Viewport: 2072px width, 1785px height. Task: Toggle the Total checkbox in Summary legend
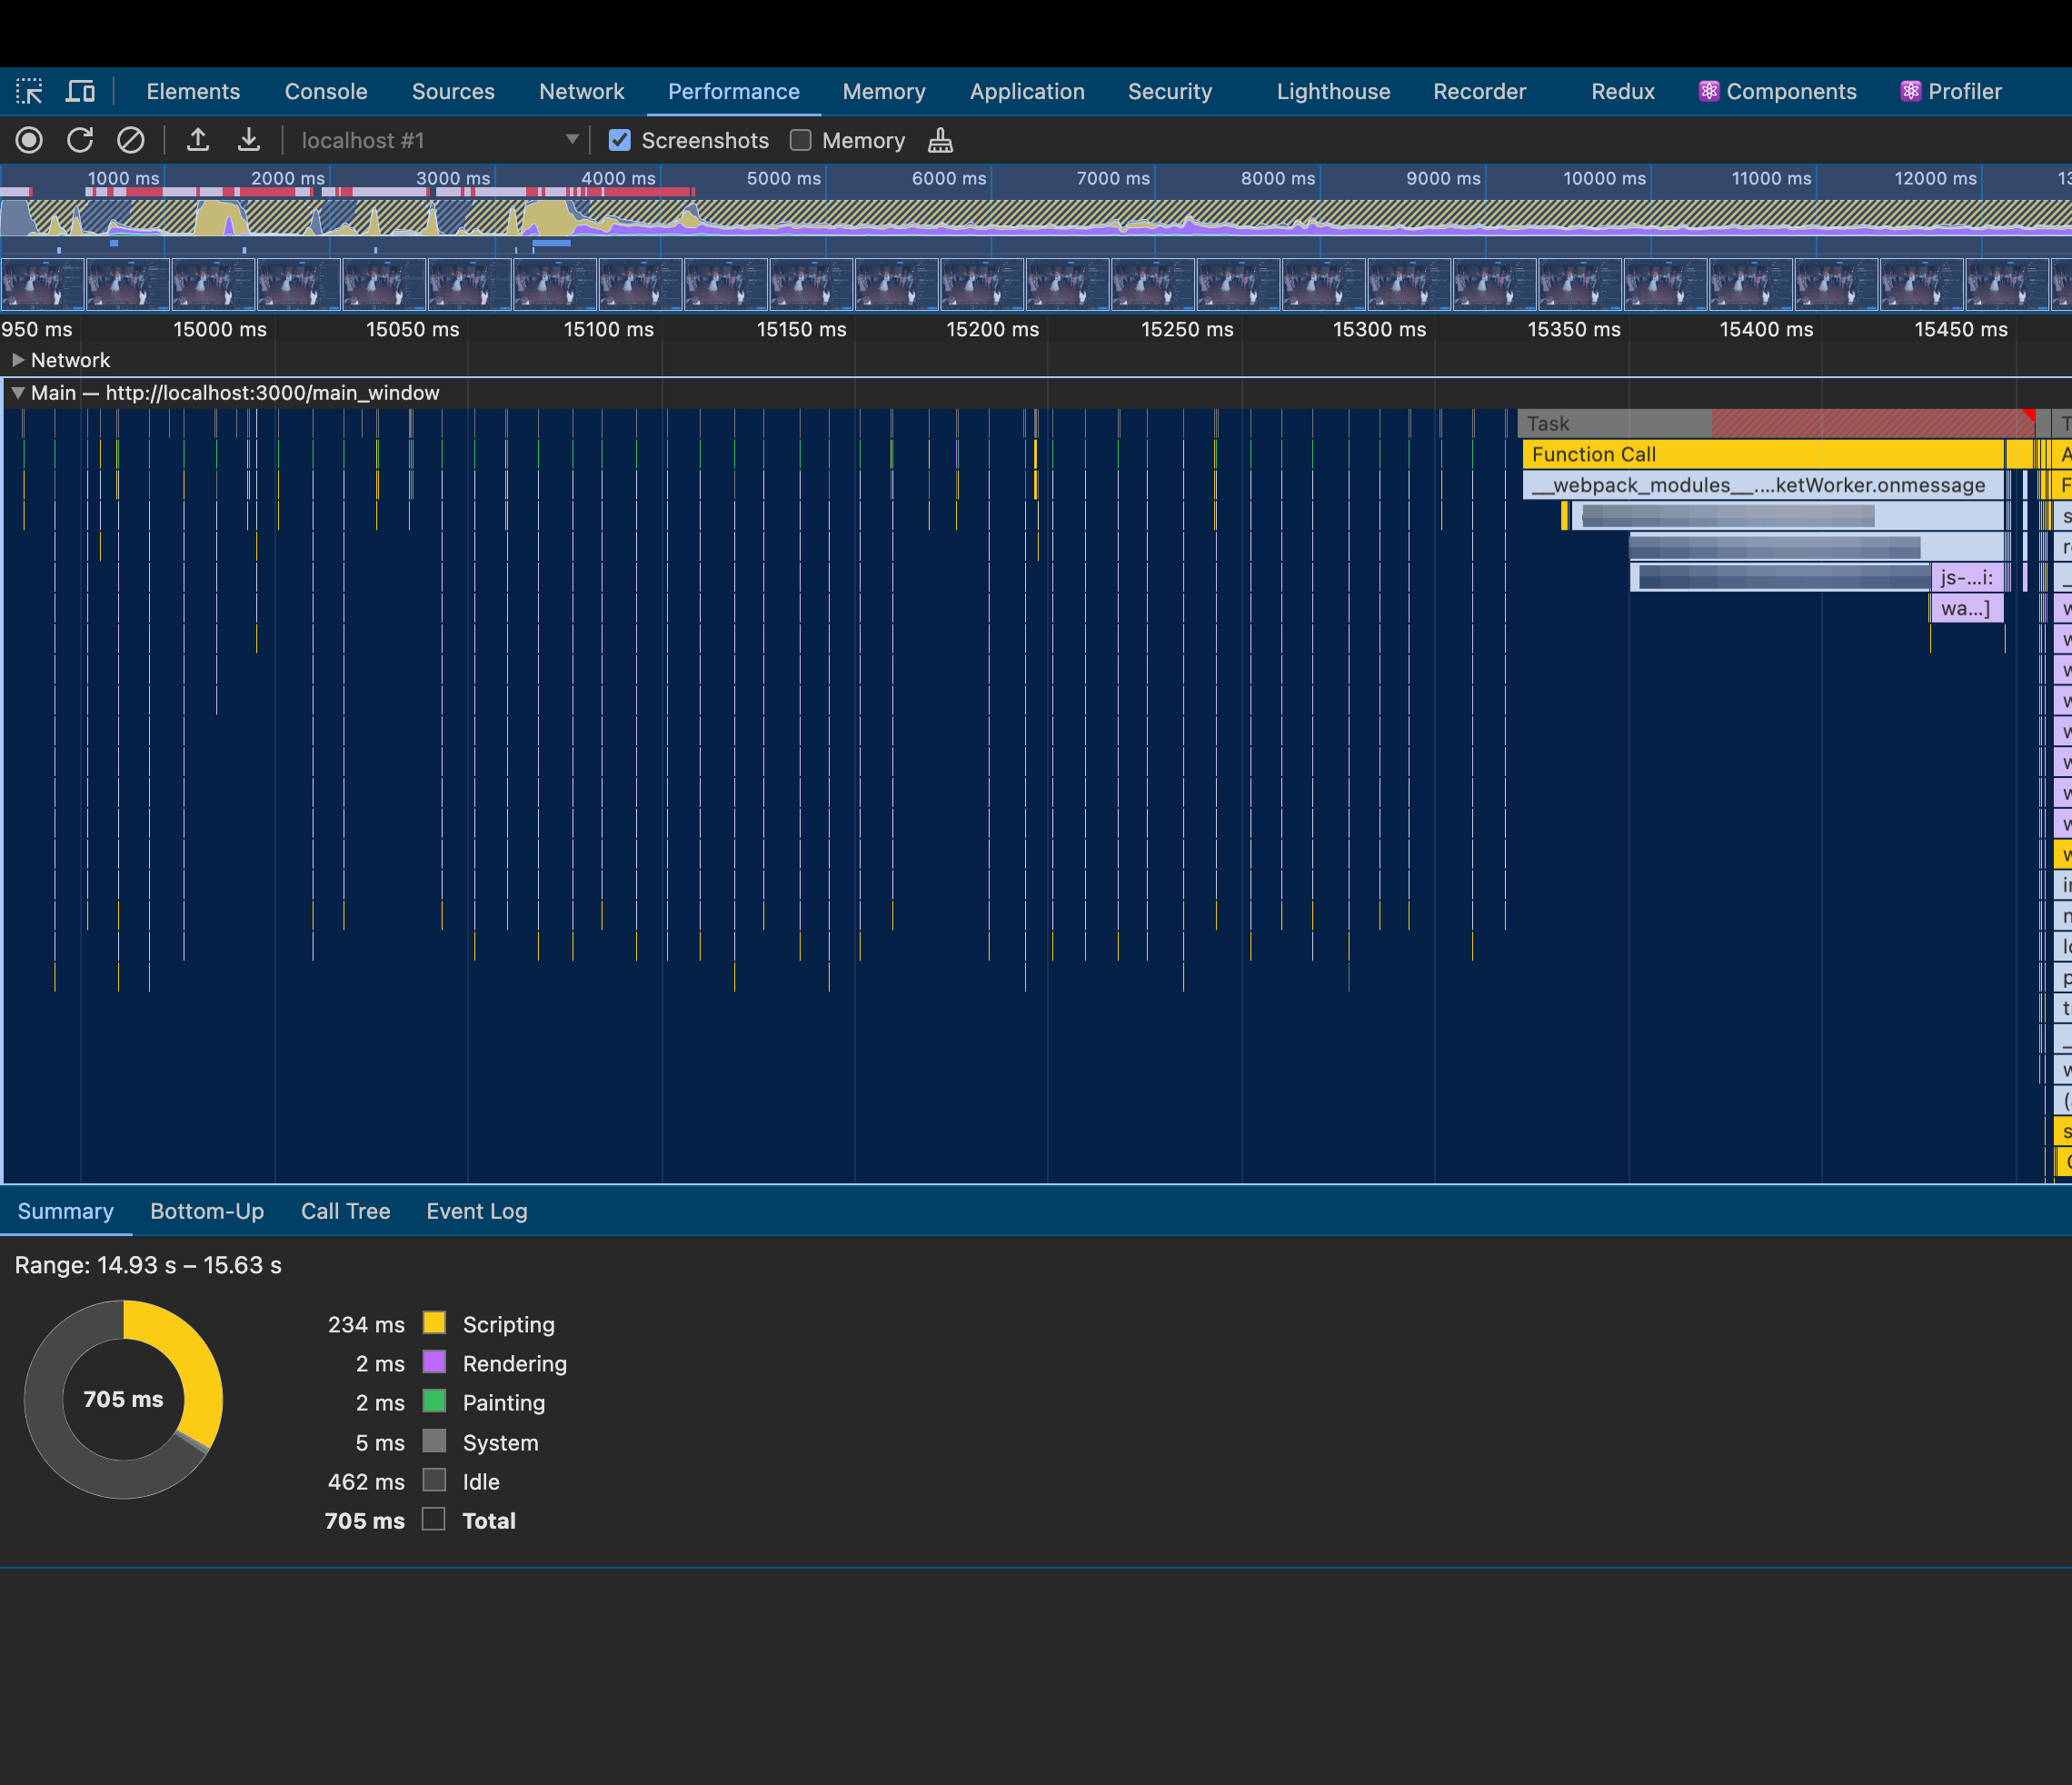point(433,1519)
